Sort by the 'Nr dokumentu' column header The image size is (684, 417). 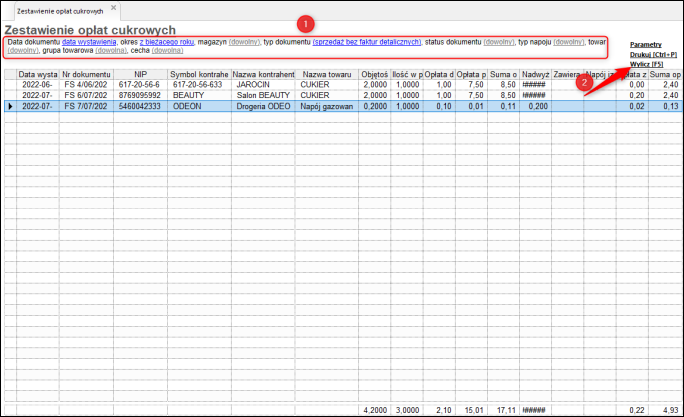86,74
